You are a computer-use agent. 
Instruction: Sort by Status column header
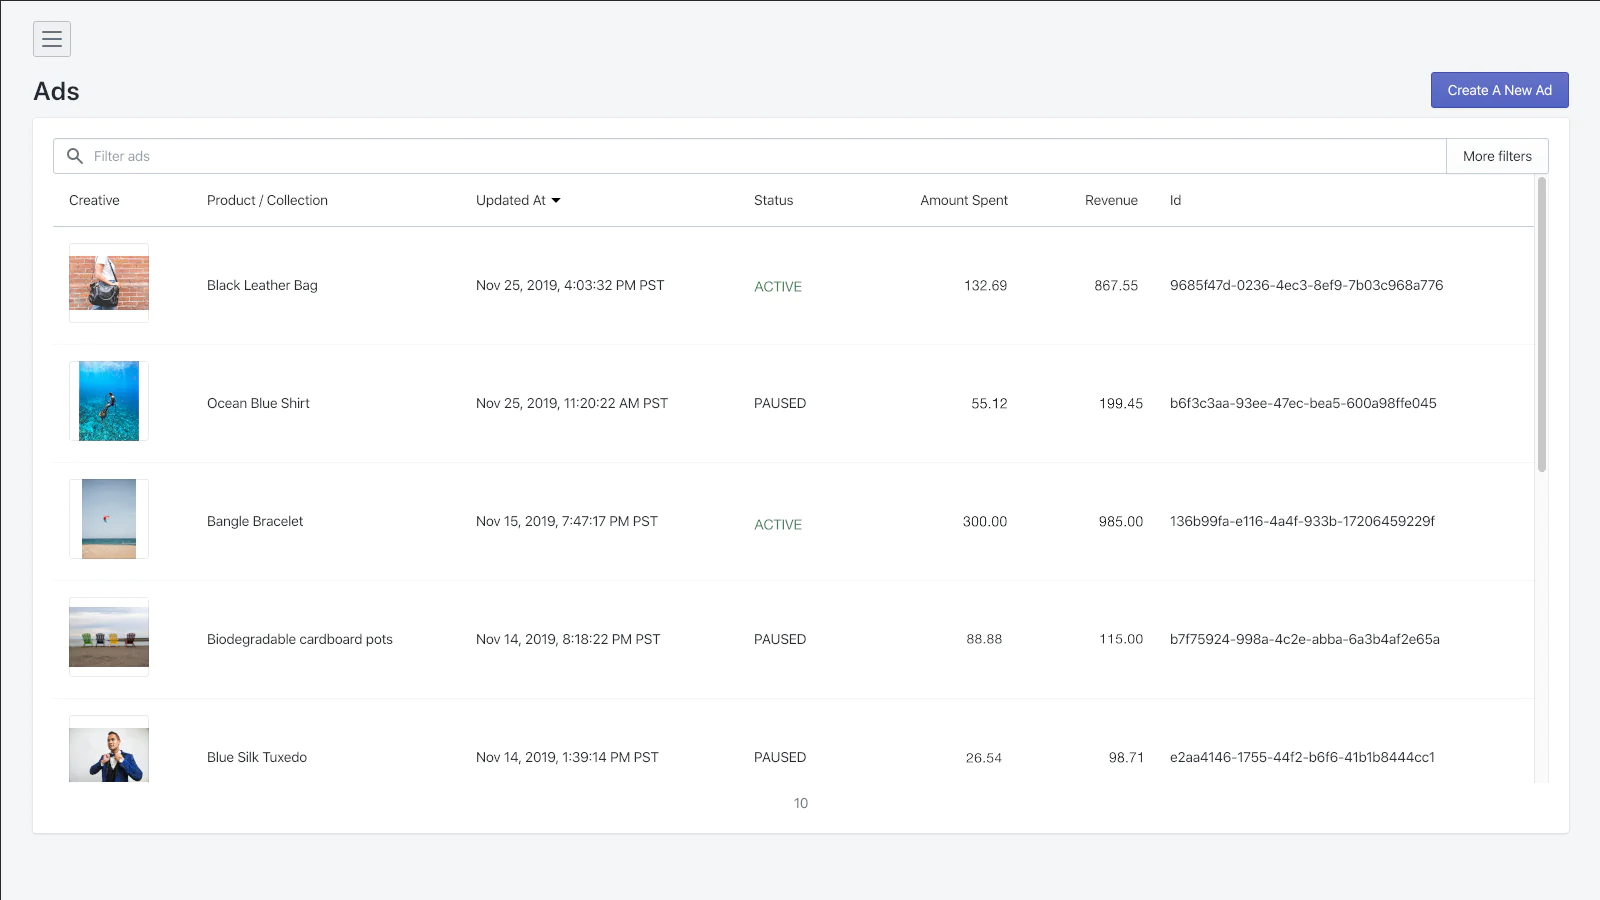(773, 200)
